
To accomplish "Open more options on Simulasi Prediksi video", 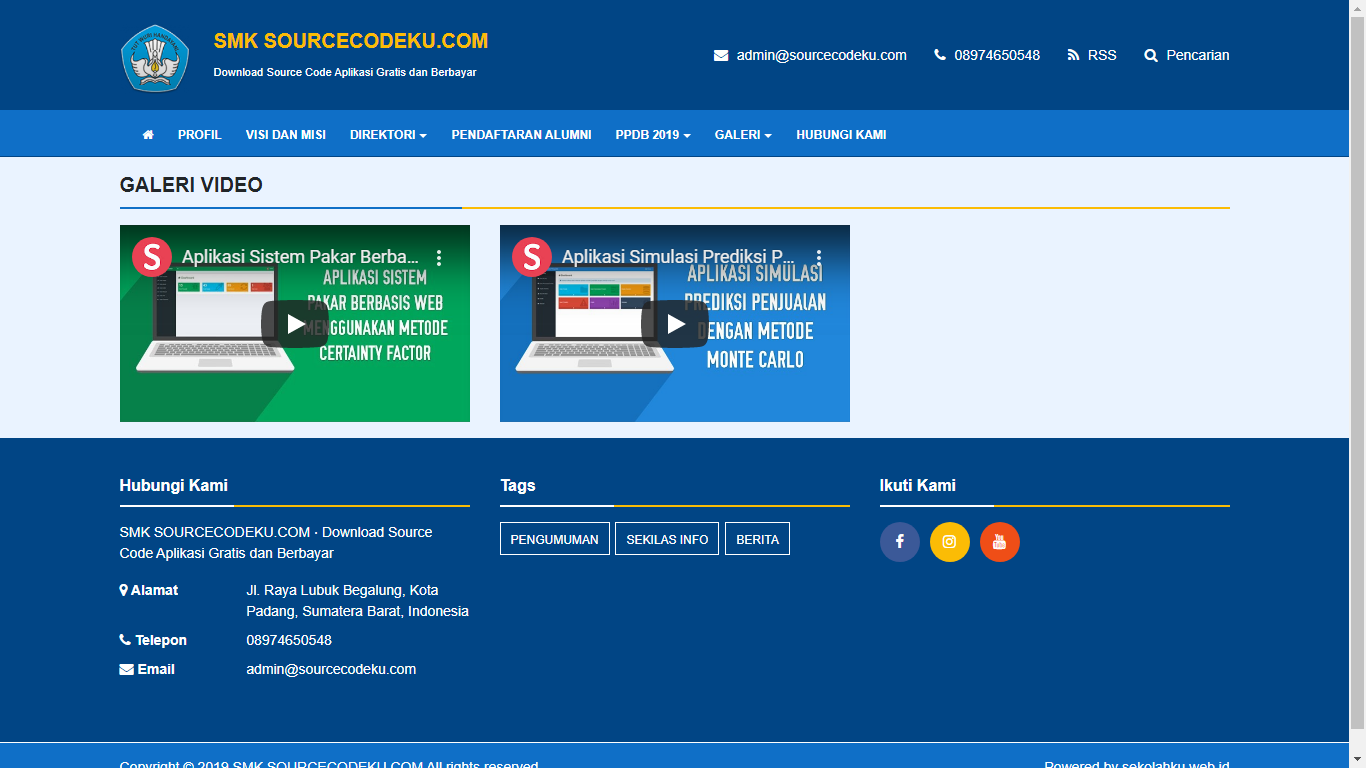I will (x=819, y=258).
